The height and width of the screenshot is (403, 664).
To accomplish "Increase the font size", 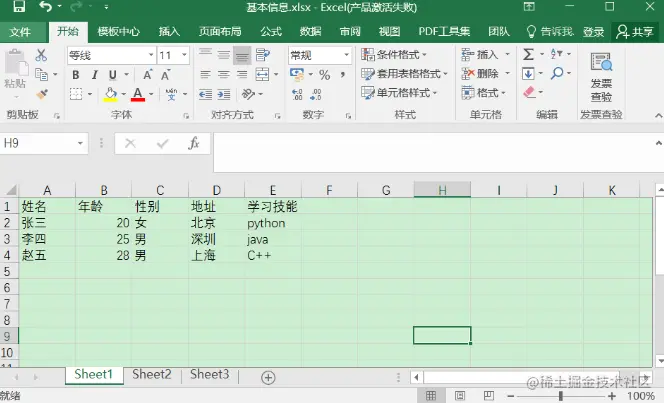I will (x=148, y=75).
